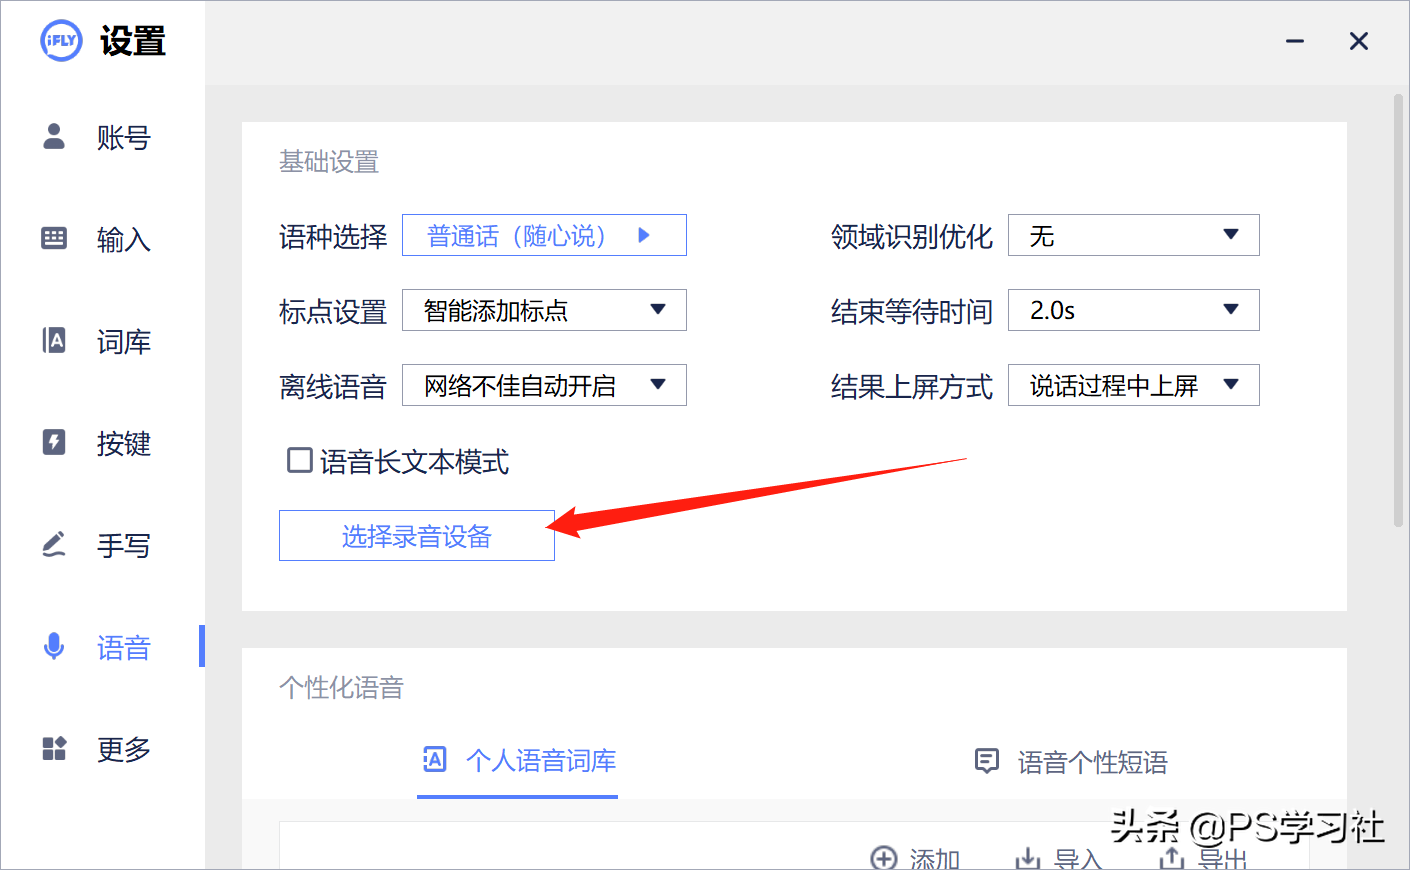Screen dimensions: 1410x870
Task: Expand the 普通话（随心说）language selector
Action: click(x=544, y=235)
